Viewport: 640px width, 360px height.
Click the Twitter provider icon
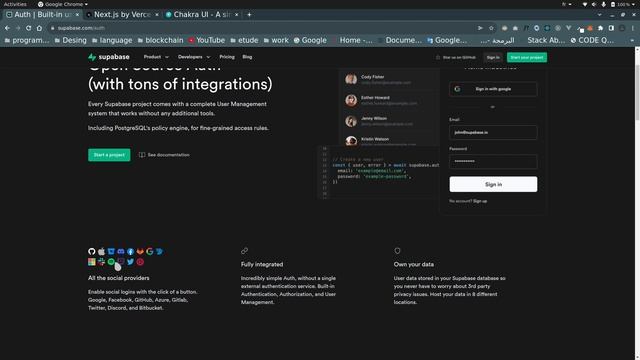point(130,262)
